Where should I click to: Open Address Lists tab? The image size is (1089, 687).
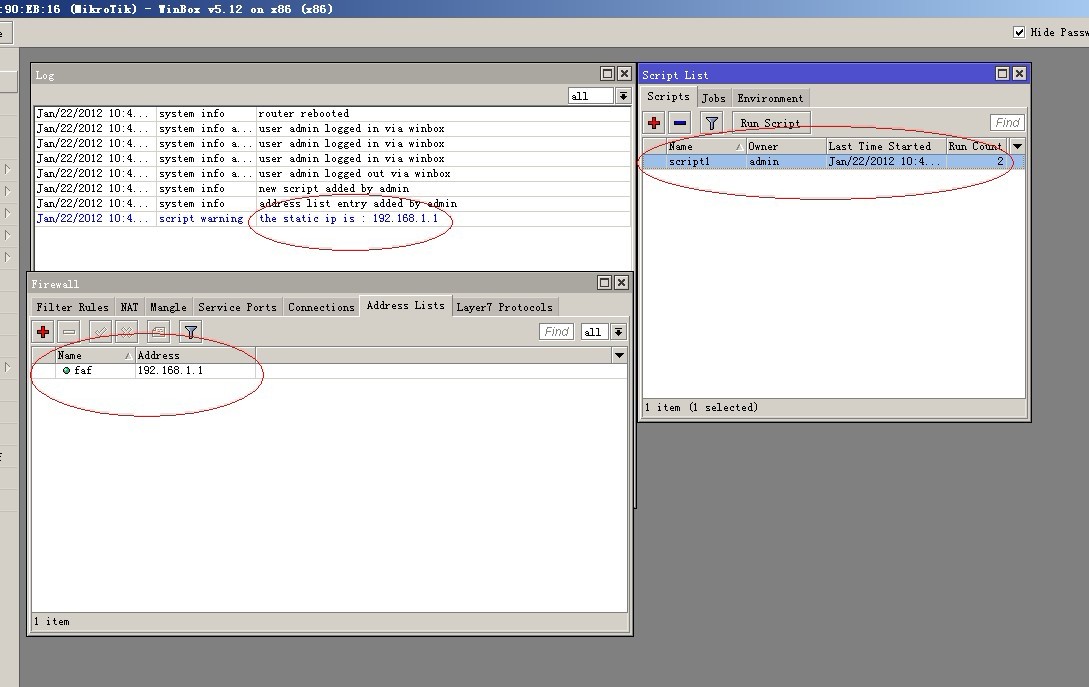coord(406,306)
